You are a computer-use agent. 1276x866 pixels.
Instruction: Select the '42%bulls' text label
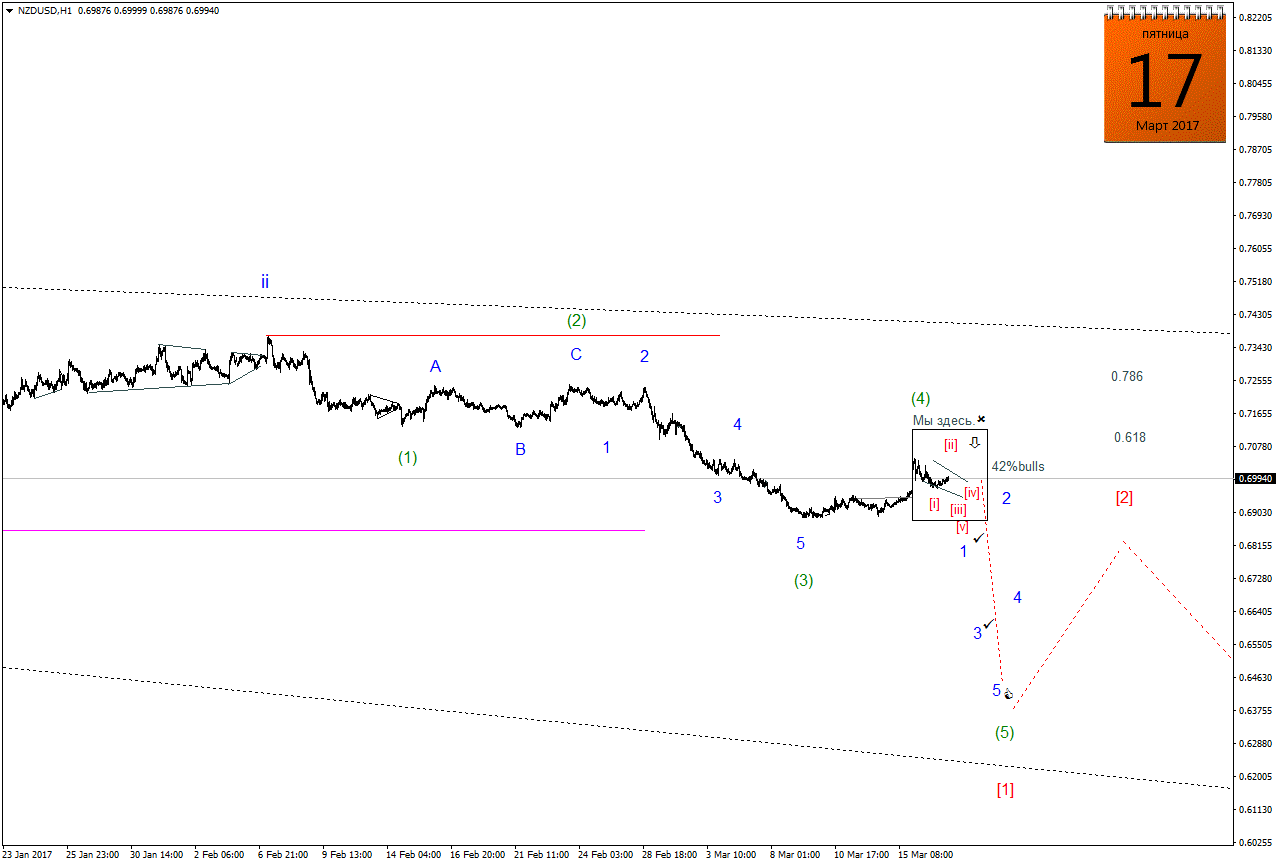point(1018,466)
